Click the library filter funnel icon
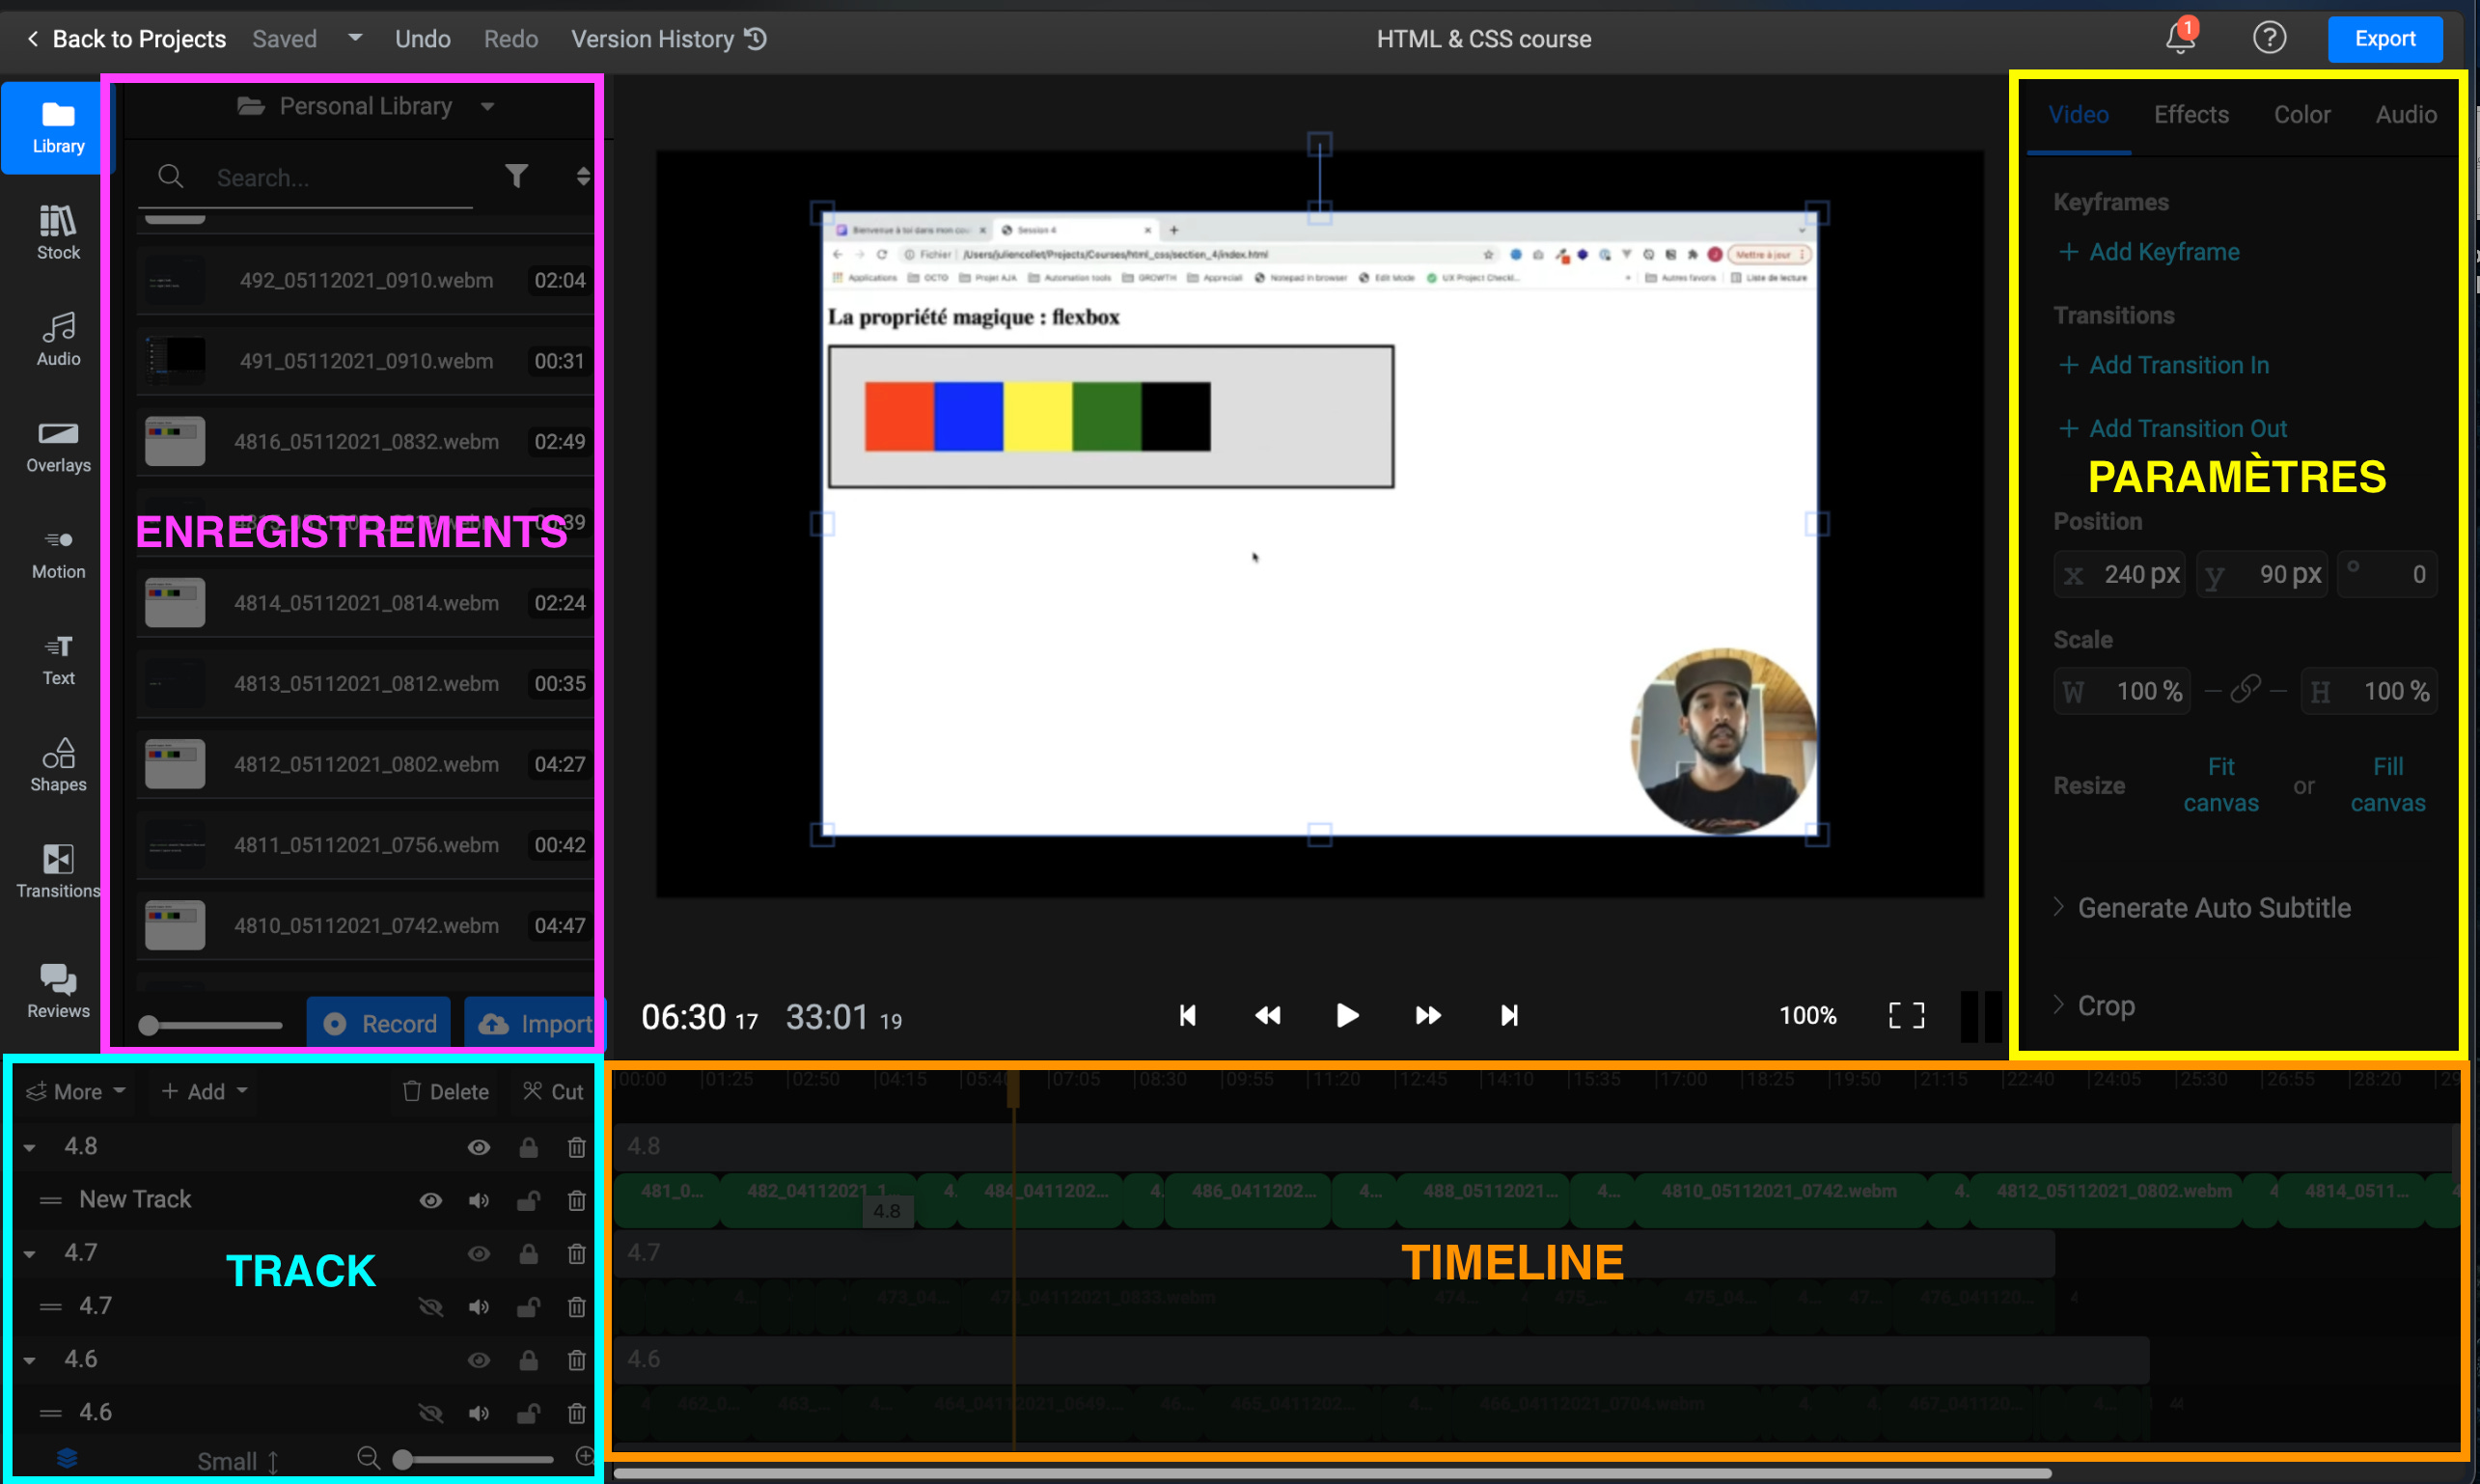Viewport: 2480px width, 1484px height. coord(516,177)
